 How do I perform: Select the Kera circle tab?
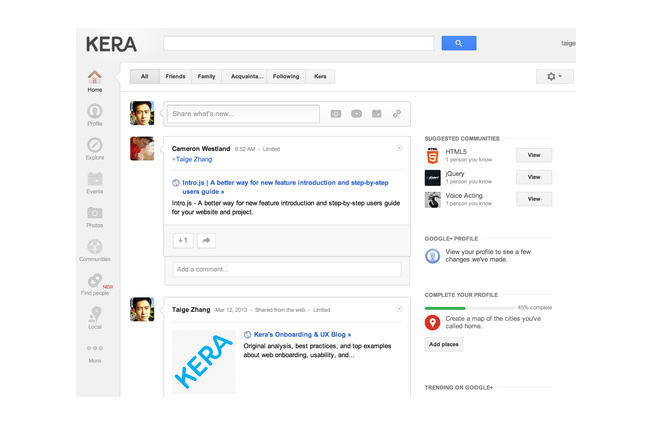pyautogui.click(x=320, y=77)
